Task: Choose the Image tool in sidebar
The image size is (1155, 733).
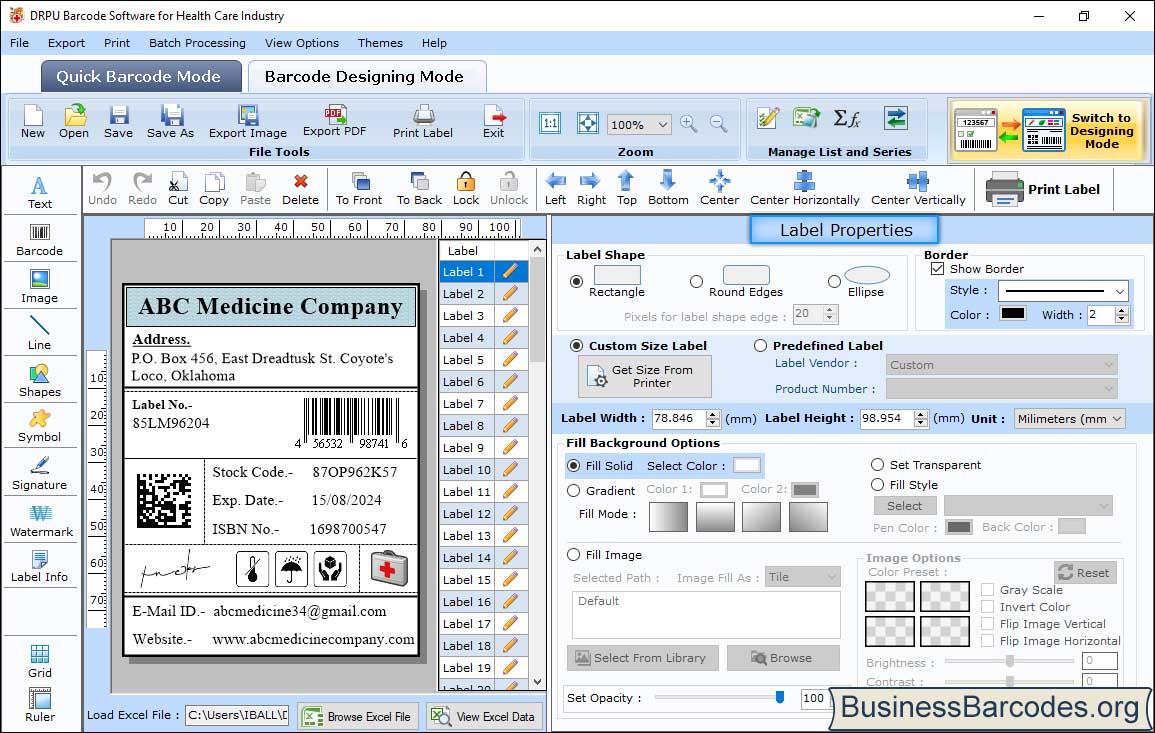Action: (x=40, y=287)
